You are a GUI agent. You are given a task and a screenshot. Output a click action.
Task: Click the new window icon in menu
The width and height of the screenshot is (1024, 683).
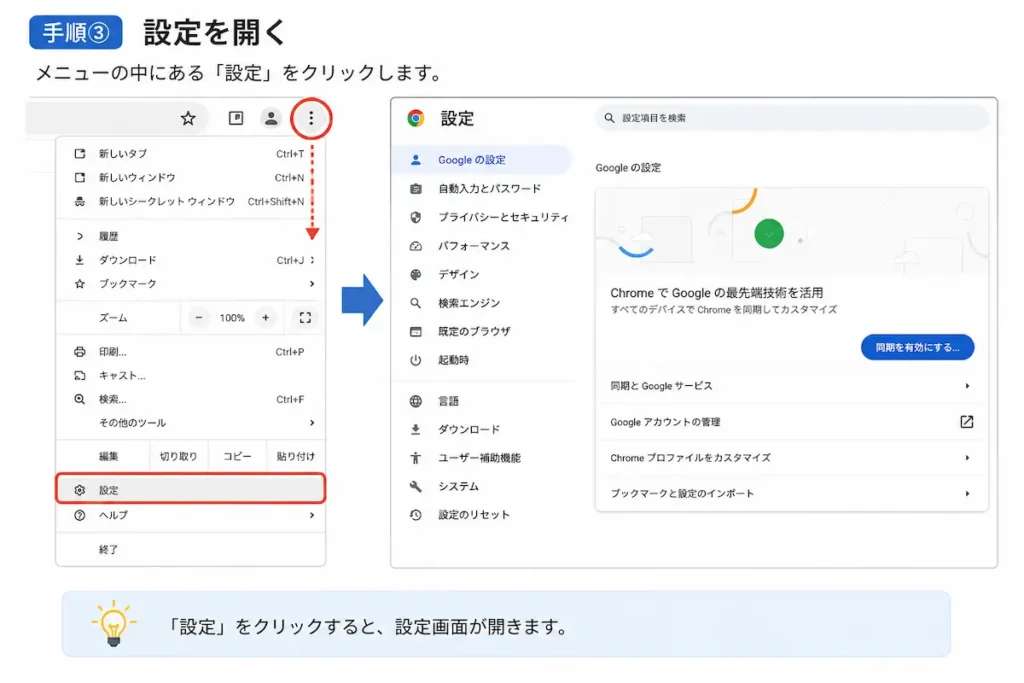(x=80, y=178)
